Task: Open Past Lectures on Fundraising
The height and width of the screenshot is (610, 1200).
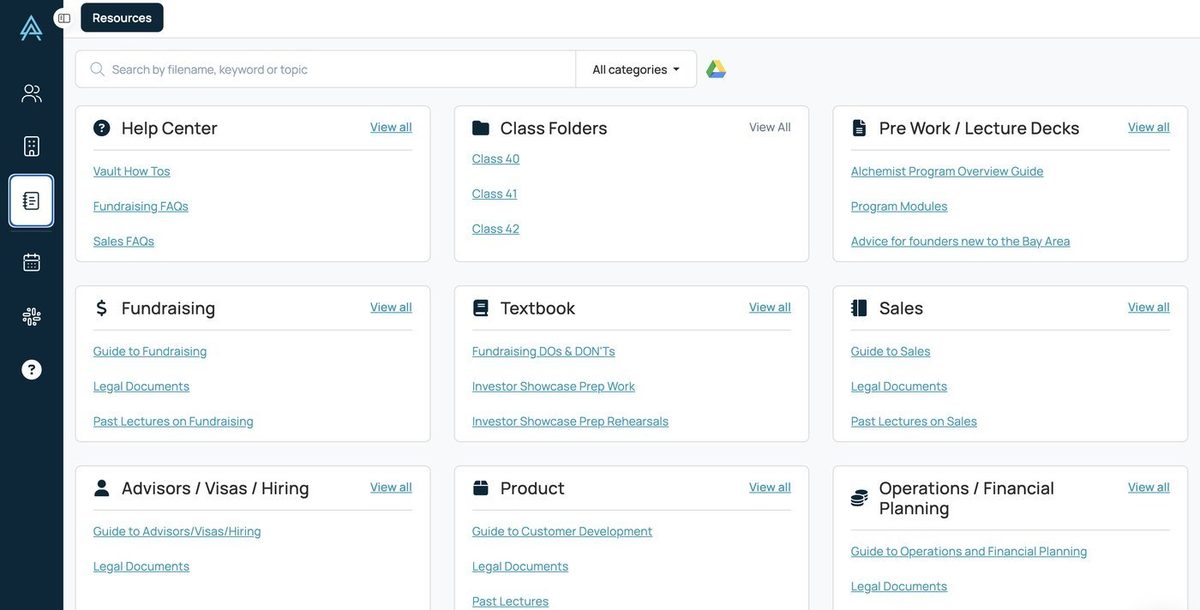Action: (x=173, y=421)
